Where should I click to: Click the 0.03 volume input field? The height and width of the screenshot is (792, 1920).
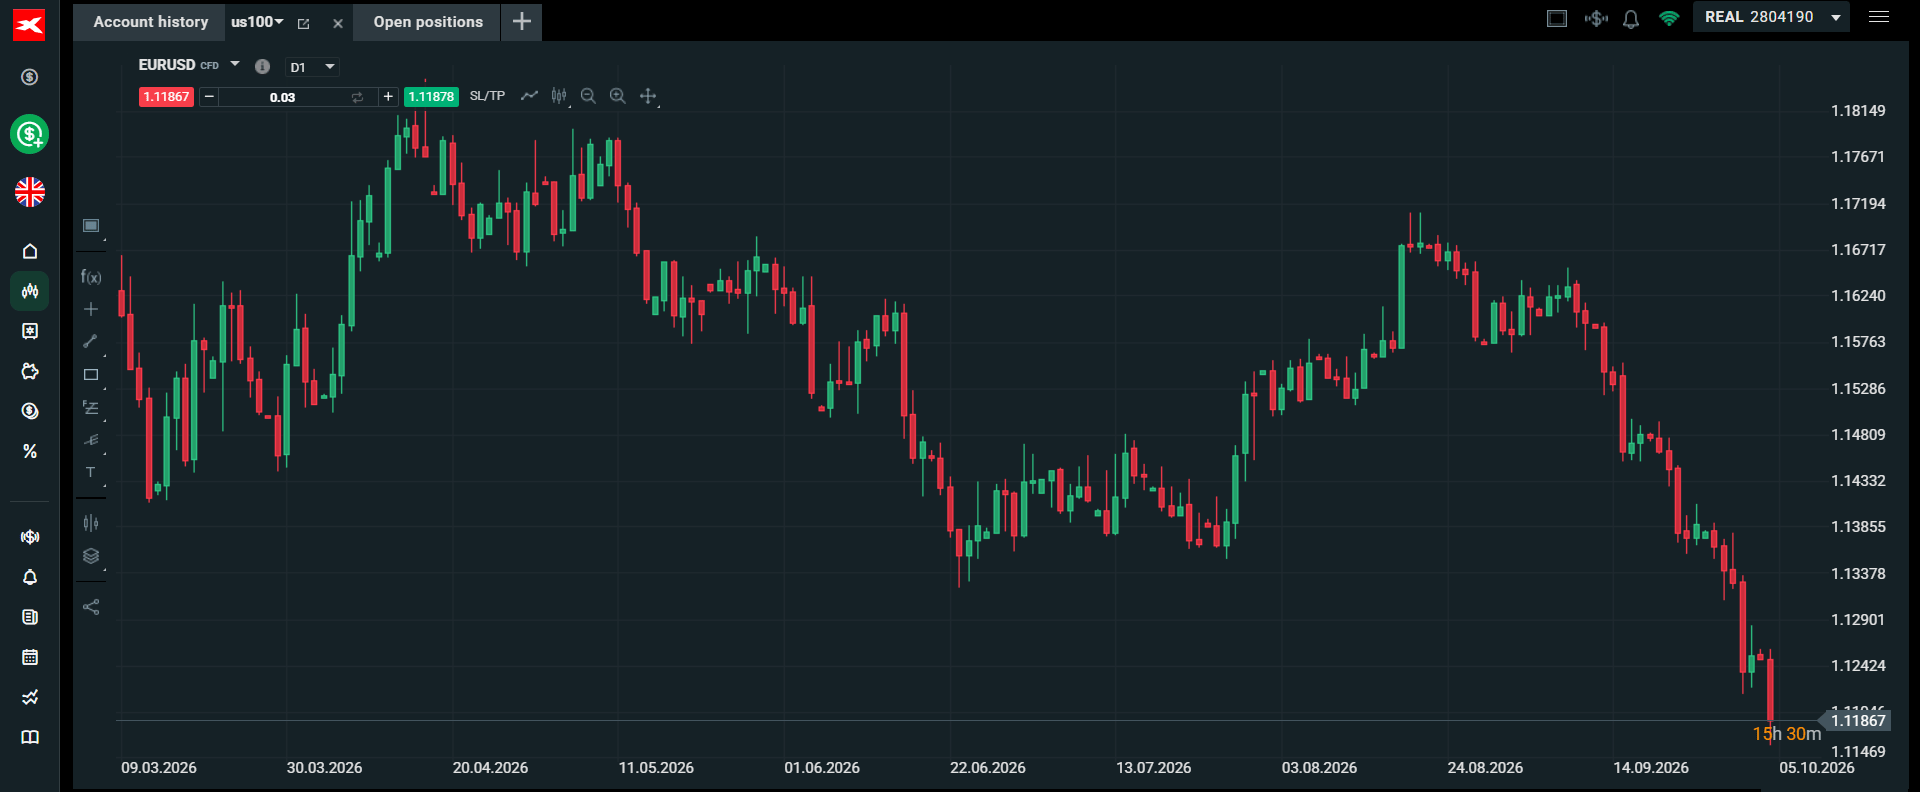tap(283, 97)
